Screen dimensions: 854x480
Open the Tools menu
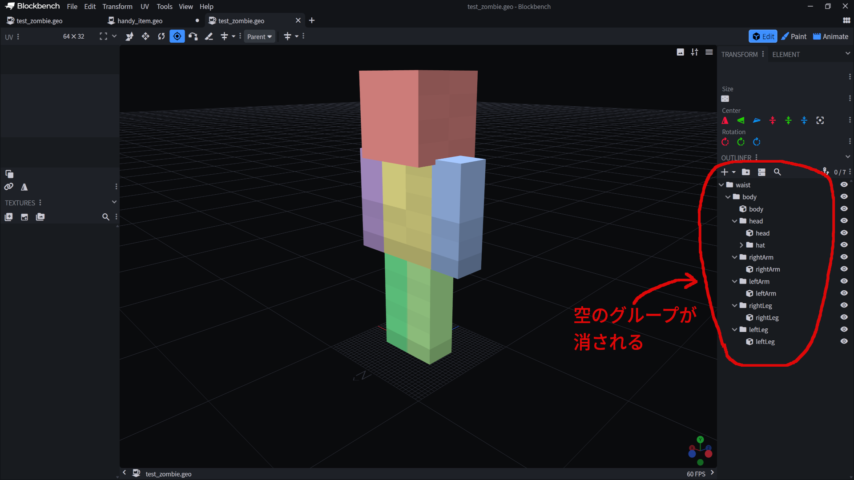[164, 7]
